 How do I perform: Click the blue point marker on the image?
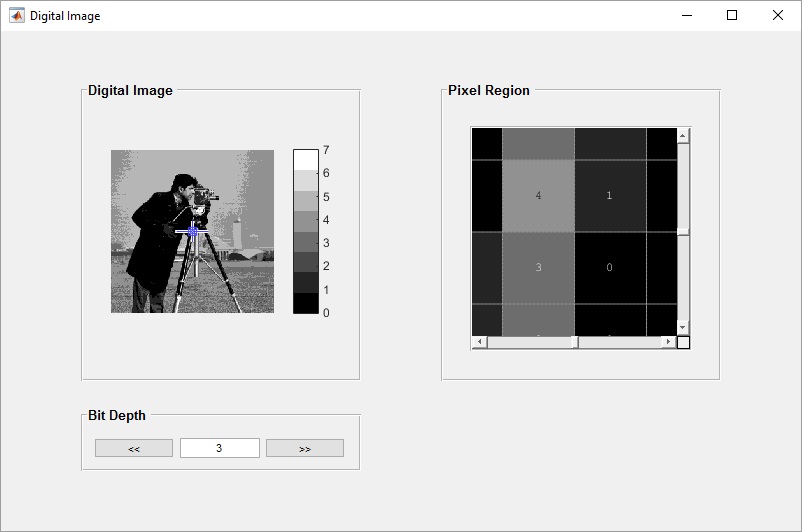(x=193, y=231)
